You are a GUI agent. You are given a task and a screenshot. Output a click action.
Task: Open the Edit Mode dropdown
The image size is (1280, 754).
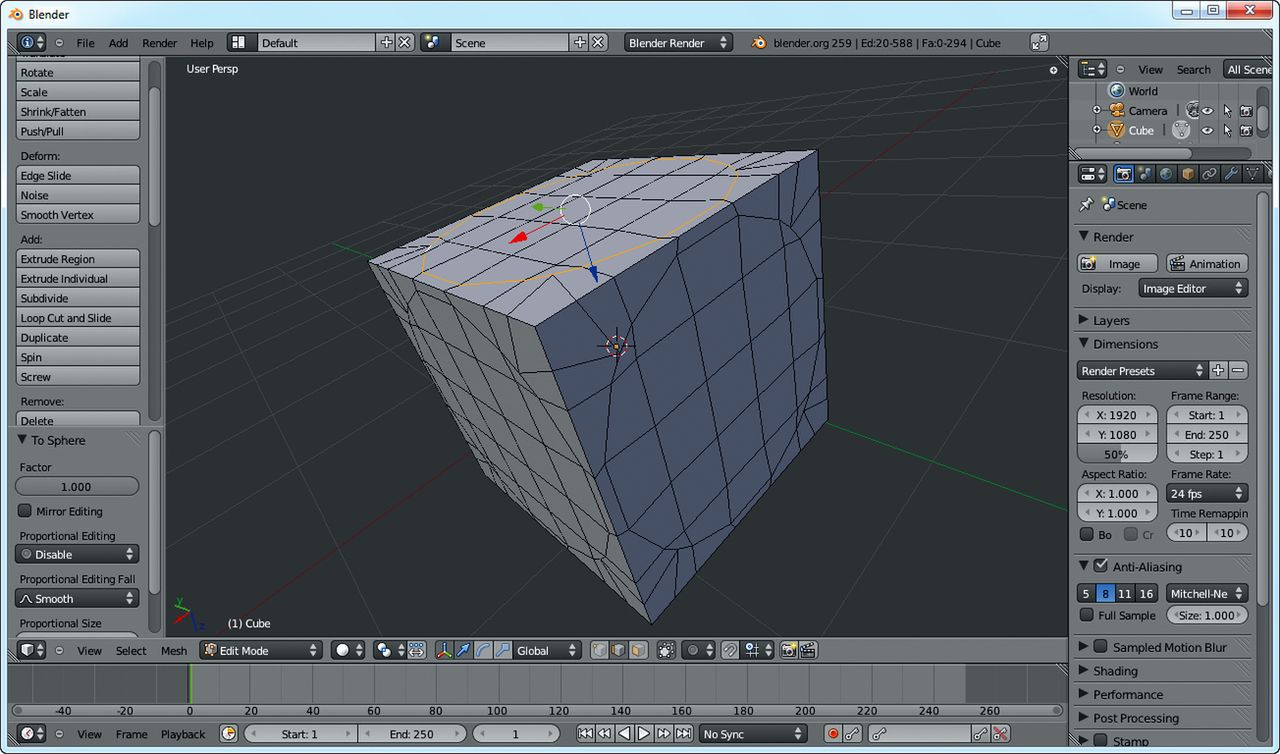[x=260, y=650]
